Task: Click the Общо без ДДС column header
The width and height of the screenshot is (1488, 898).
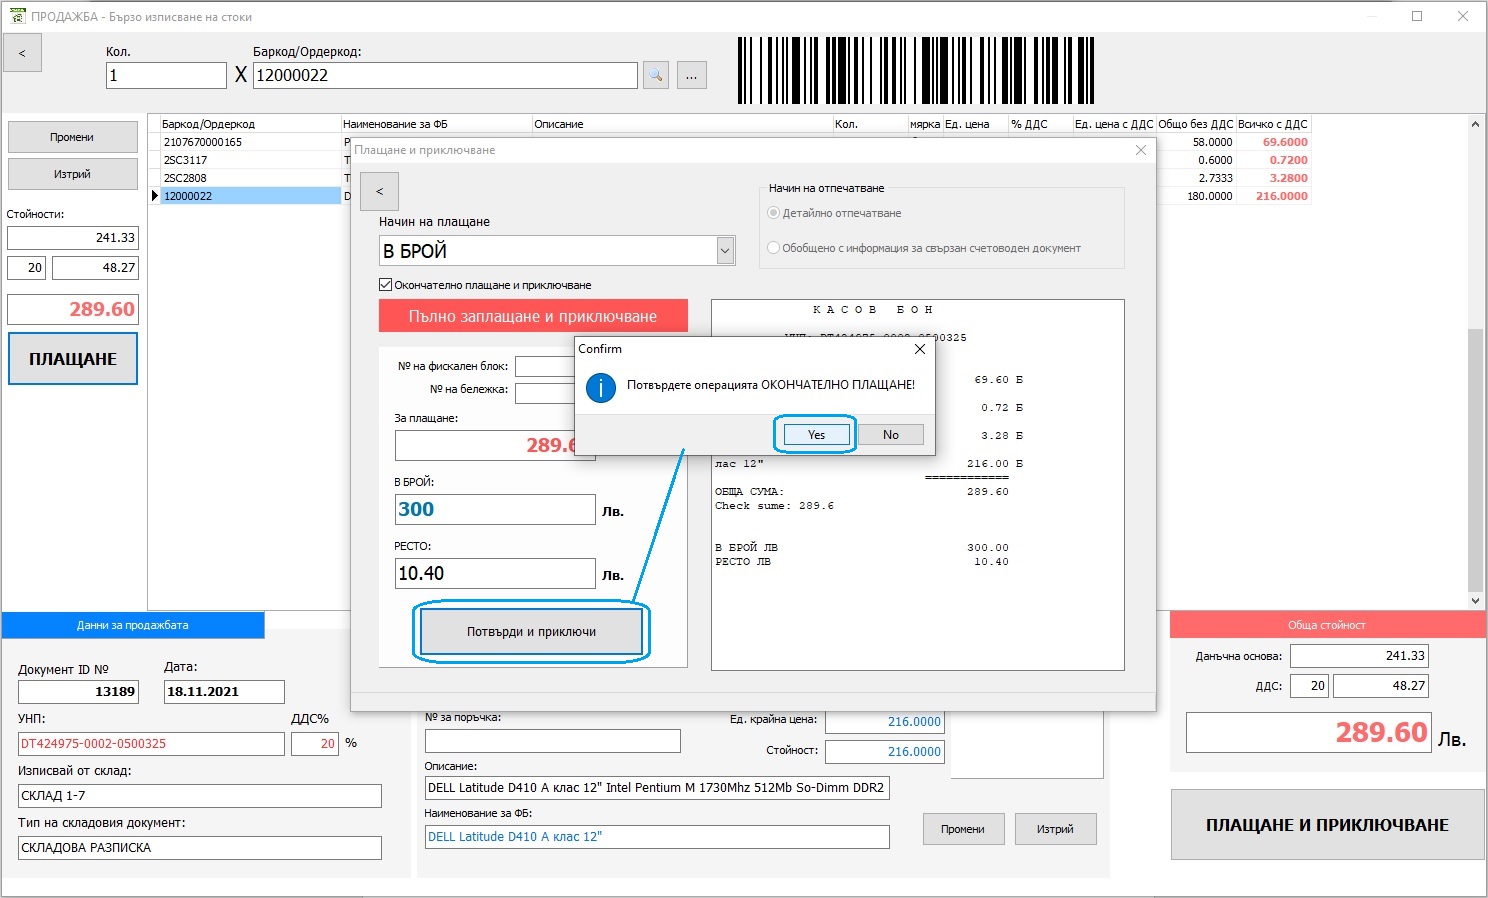Action: (x=1196, y=124)
